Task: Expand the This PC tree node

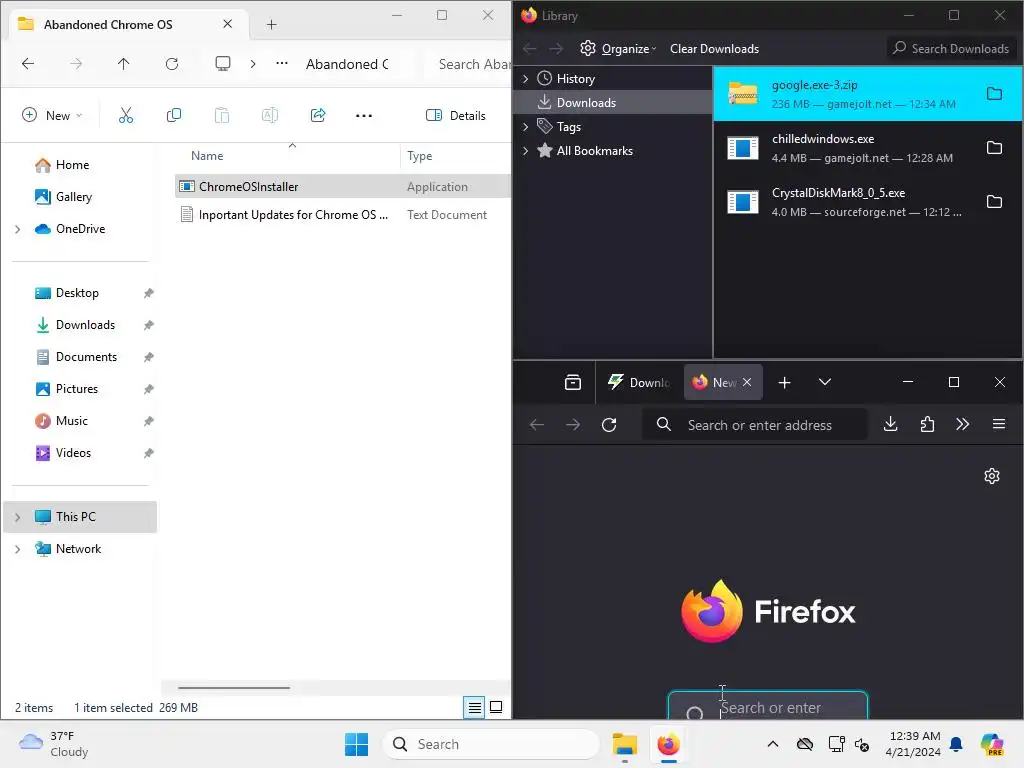Action: pyautogui.click(x=18, y=517)
